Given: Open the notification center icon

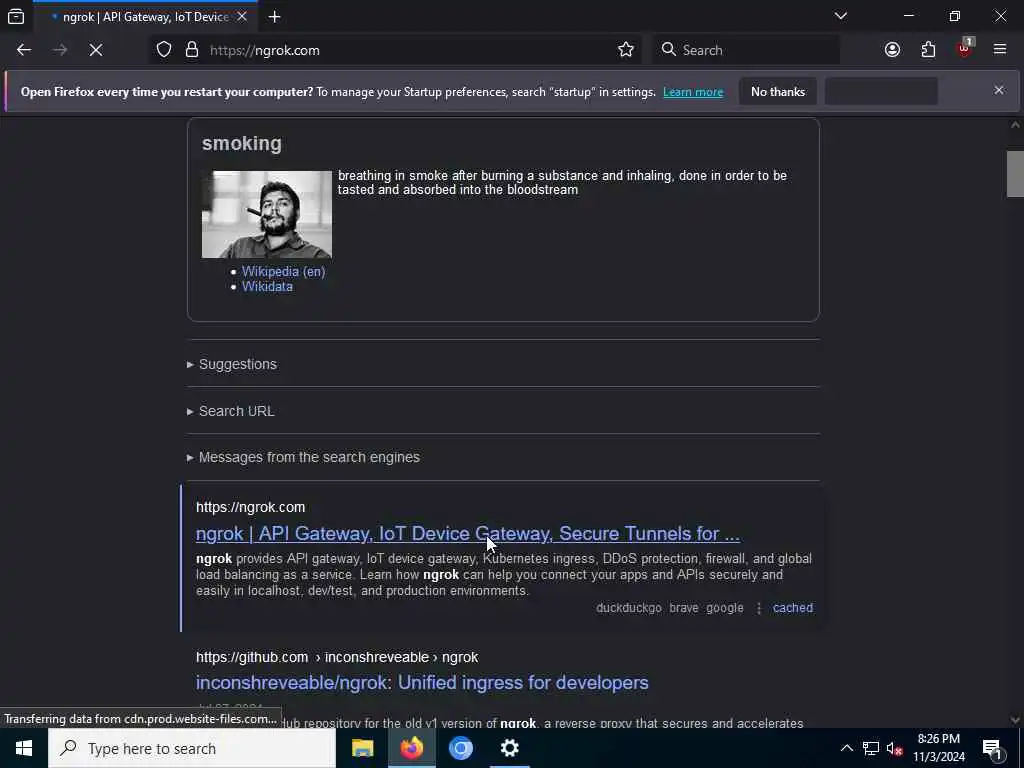Looking at the screenshot, I should click(993, 748).
